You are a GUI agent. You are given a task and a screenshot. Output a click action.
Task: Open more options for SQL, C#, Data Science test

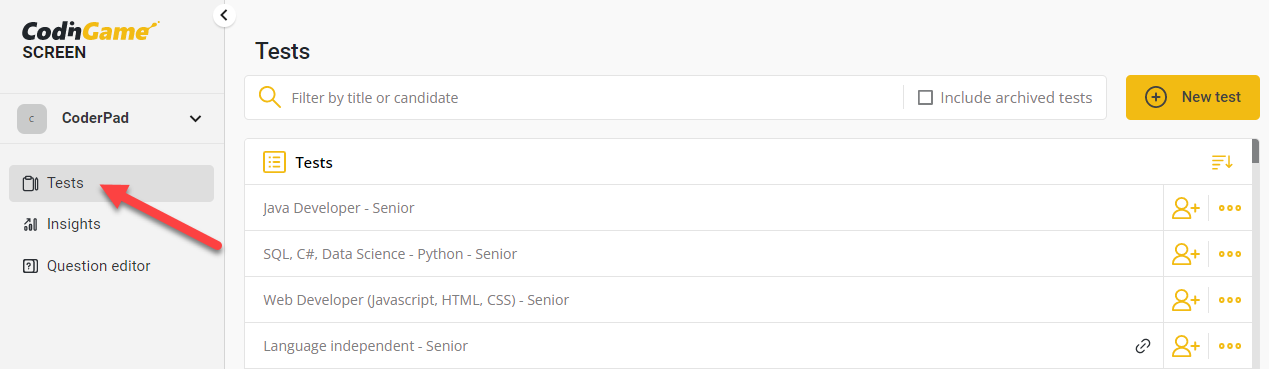click(x=1230, y=254)
